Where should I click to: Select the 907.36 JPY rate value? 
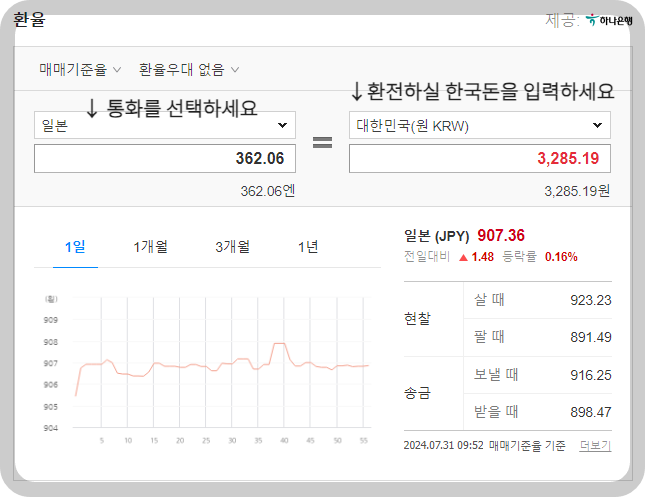[x=501, y=236]
